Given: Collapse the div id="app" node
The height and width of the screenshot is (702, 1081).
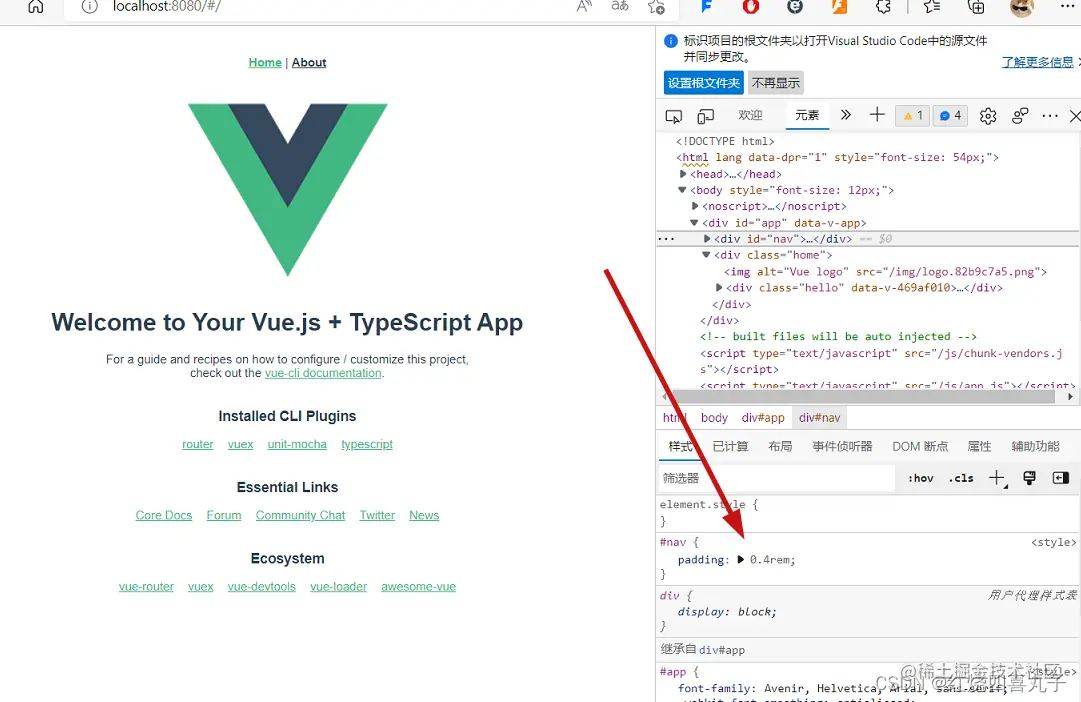Looking at the screenshot, I should [x=694, y=223].
